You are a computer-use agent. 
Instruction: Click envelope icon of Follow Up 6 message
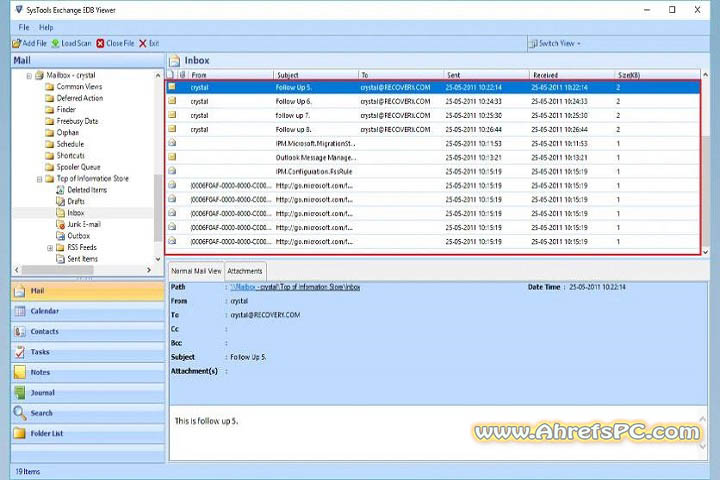(172, 101)
